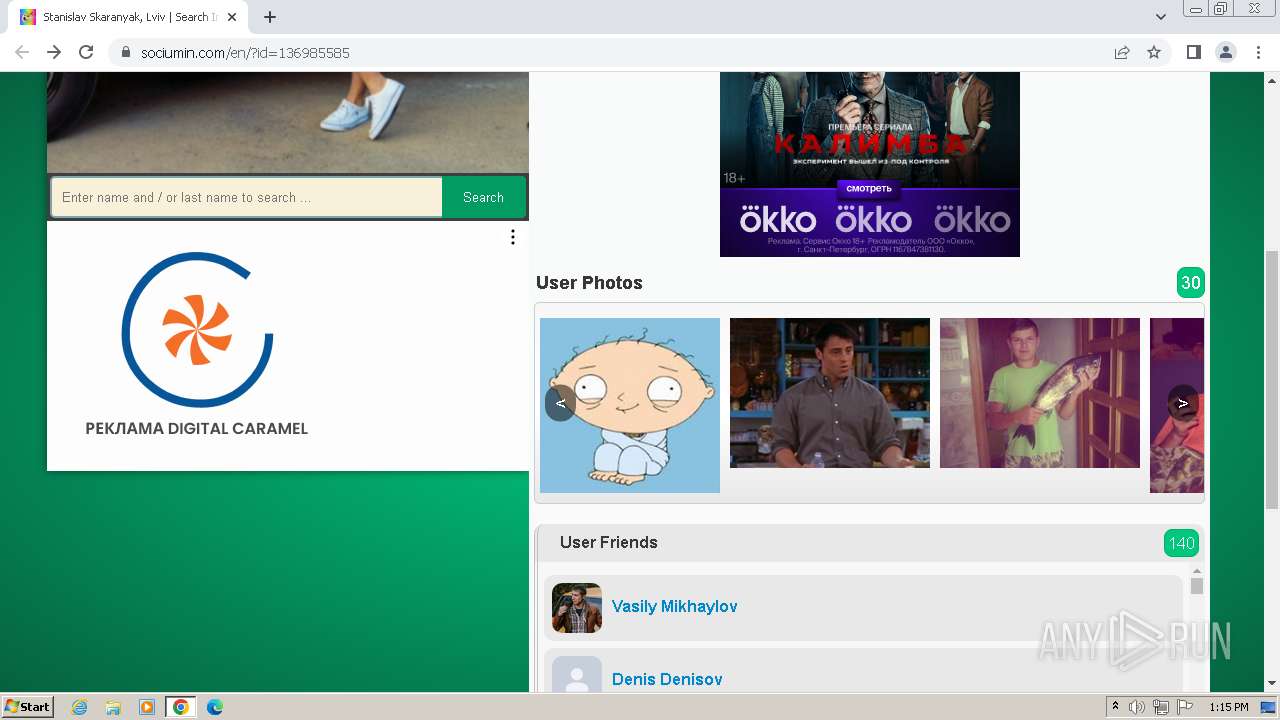Bookmark this page with the star icon

[x=1154, y=53]
